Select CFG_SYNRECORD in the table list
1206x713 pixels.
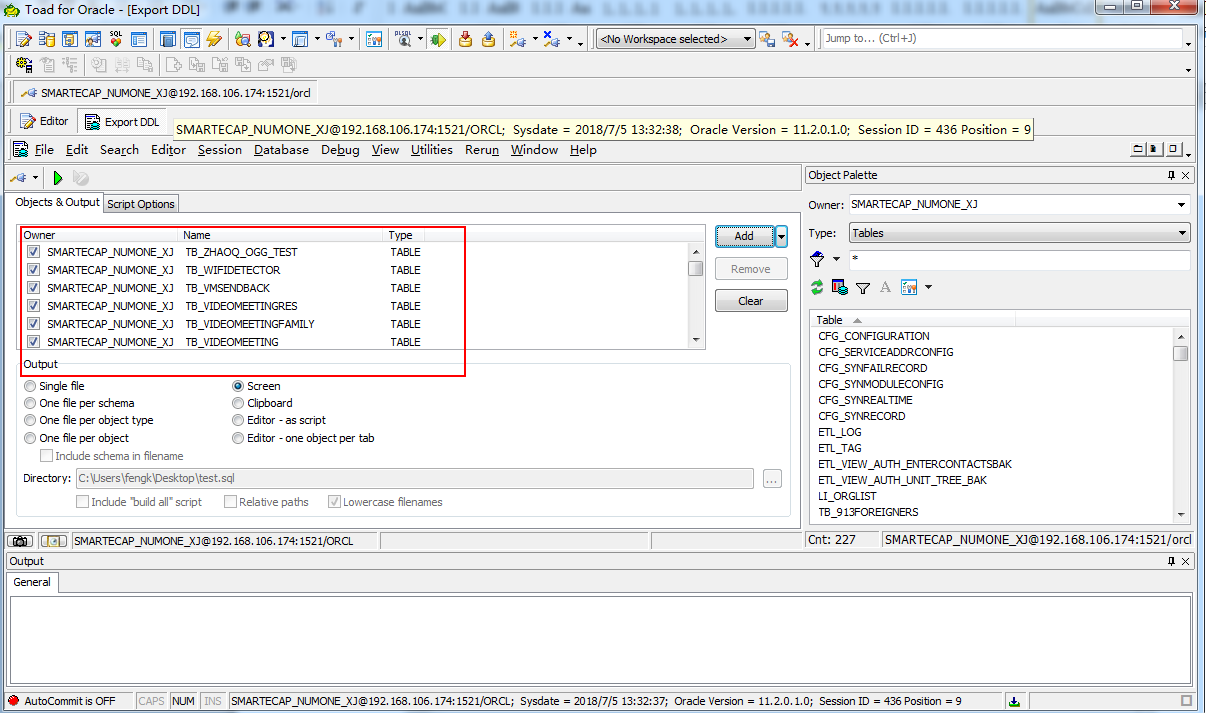[x=861, y=416]
